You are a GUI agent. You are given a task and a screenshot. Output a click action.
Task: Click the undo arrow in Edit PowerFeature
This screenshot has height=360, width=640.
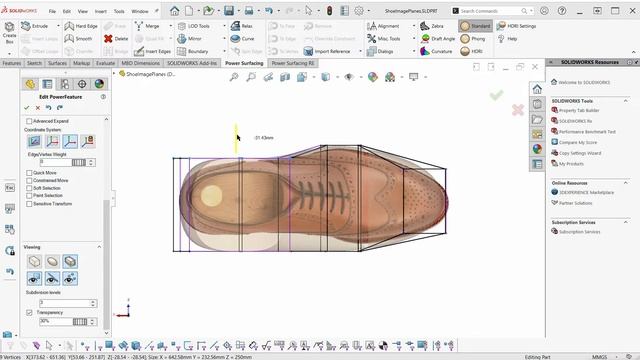tap(49, 108)
